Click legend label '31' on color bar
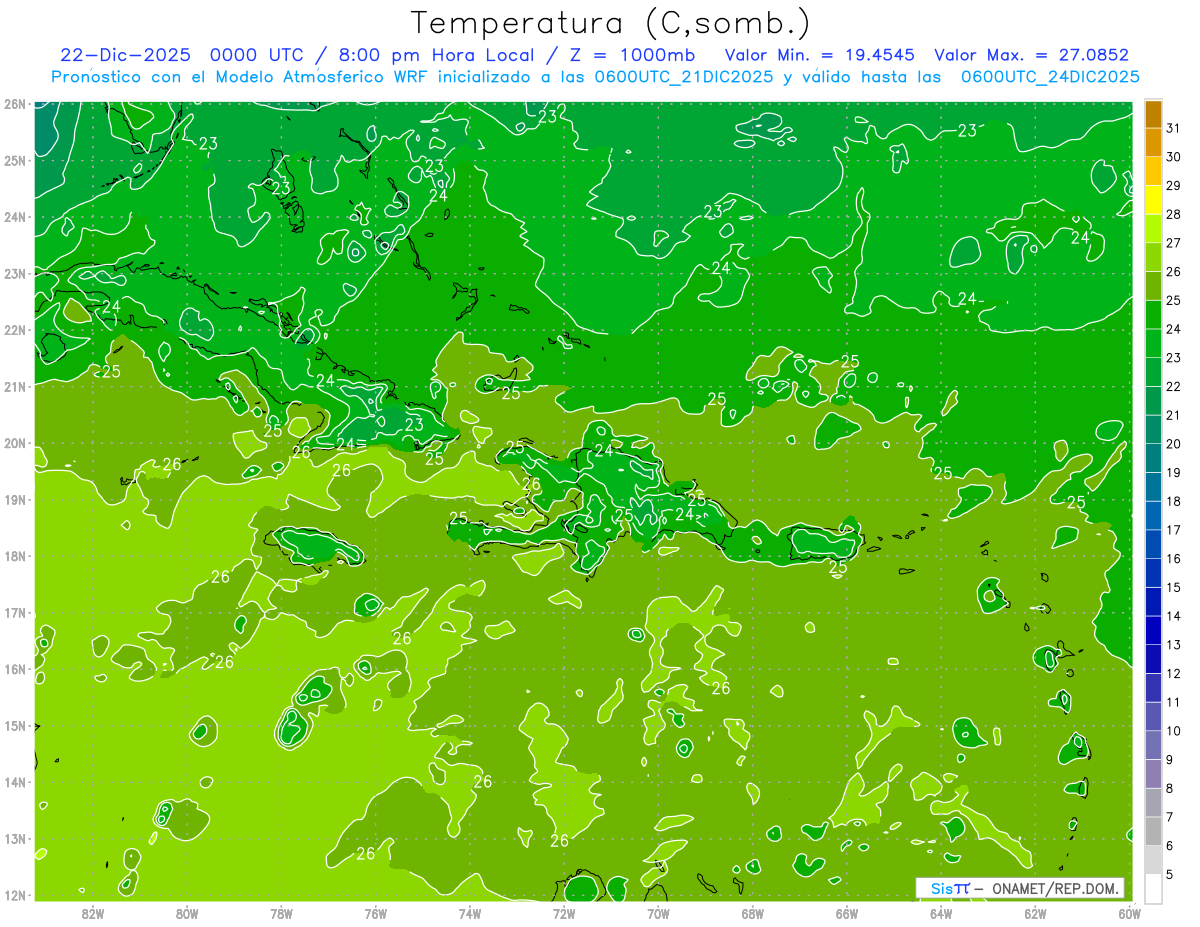1200x927 pixels. tap(1174, 128)
